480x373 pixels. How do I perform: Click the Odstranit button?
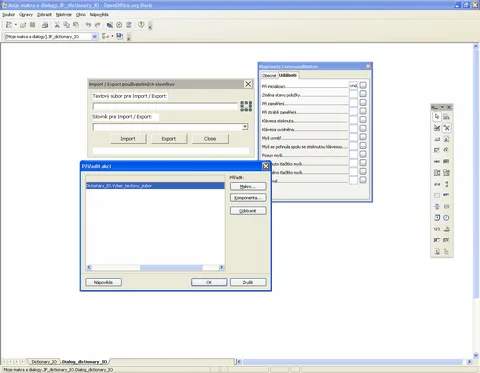pos(248,211)
